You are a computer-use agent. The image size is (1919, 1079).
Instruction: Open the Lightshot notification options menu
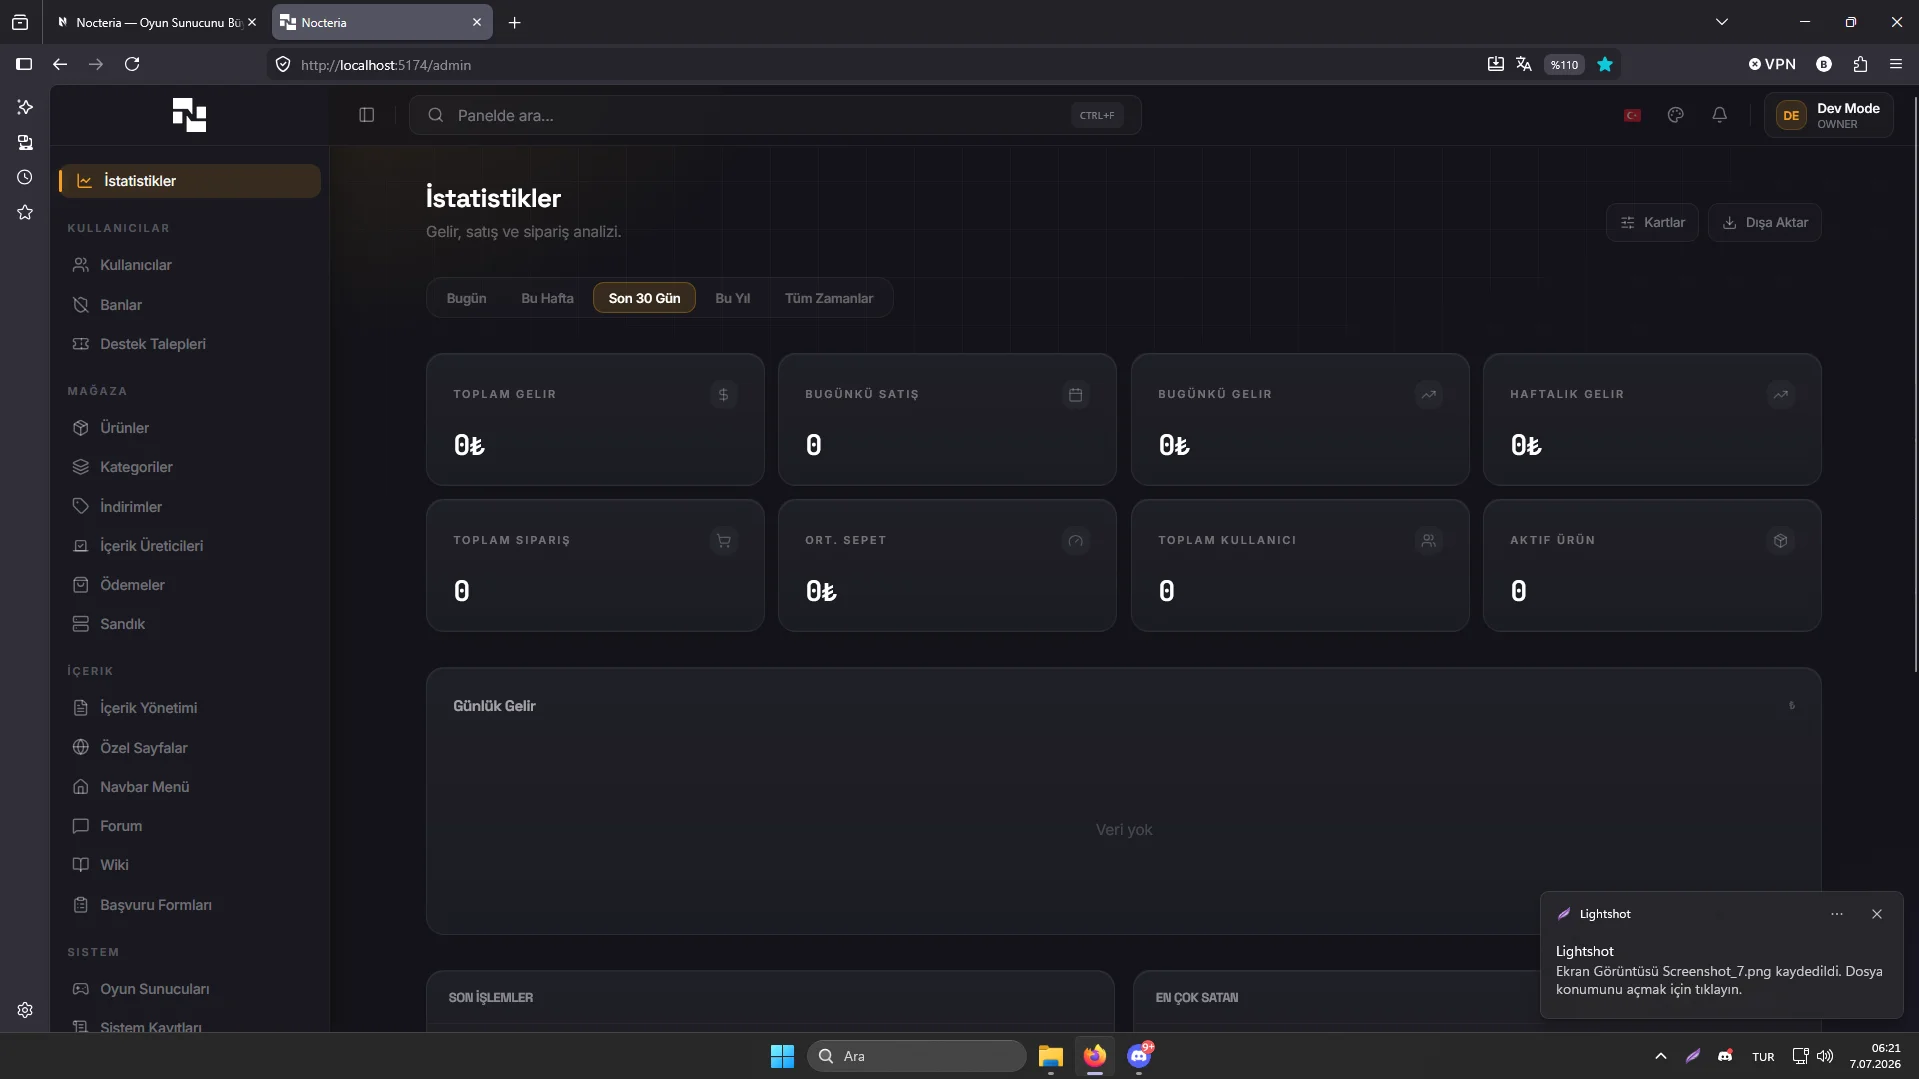[x=1837, y=914]
